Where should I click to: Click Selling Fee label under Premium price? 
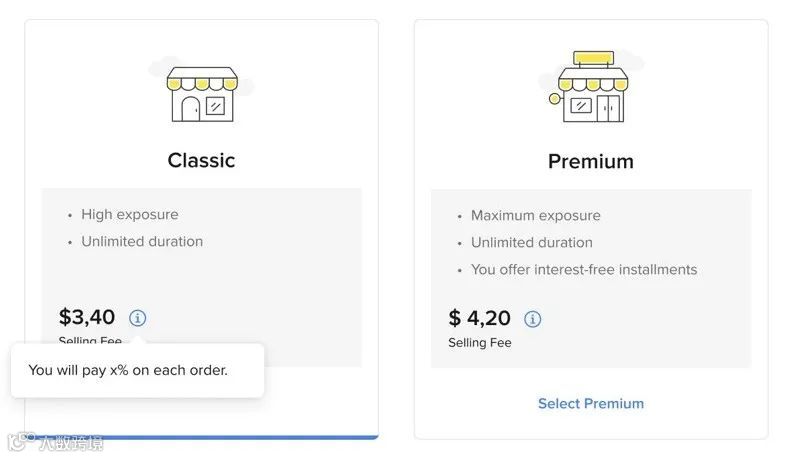point(480,343)
